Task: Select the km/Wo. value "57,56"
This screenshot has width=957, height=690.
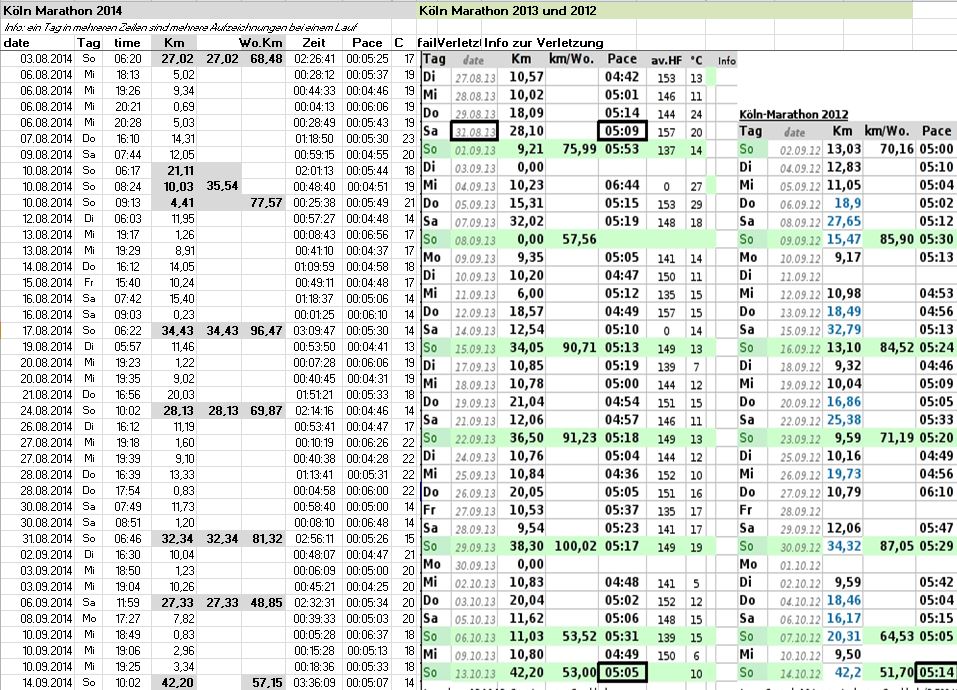Action: click(579, 239)
